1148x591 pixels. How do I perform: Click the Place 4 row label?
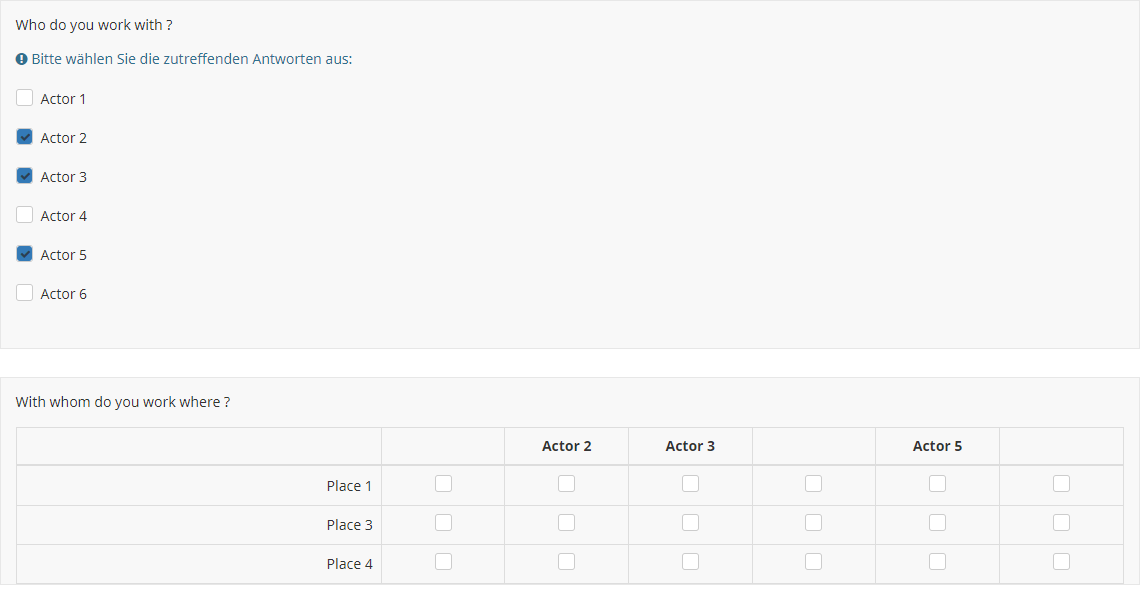point(349,564)
